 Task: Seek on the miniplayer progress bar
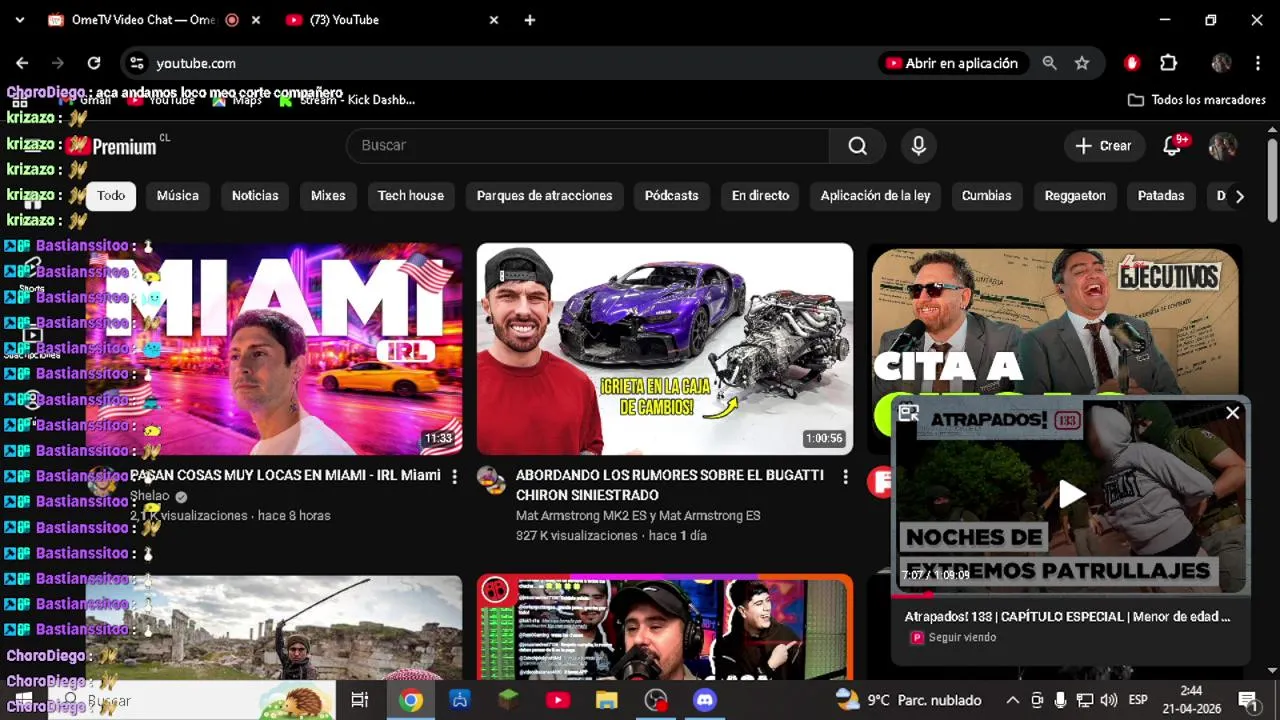point(1071,595)
